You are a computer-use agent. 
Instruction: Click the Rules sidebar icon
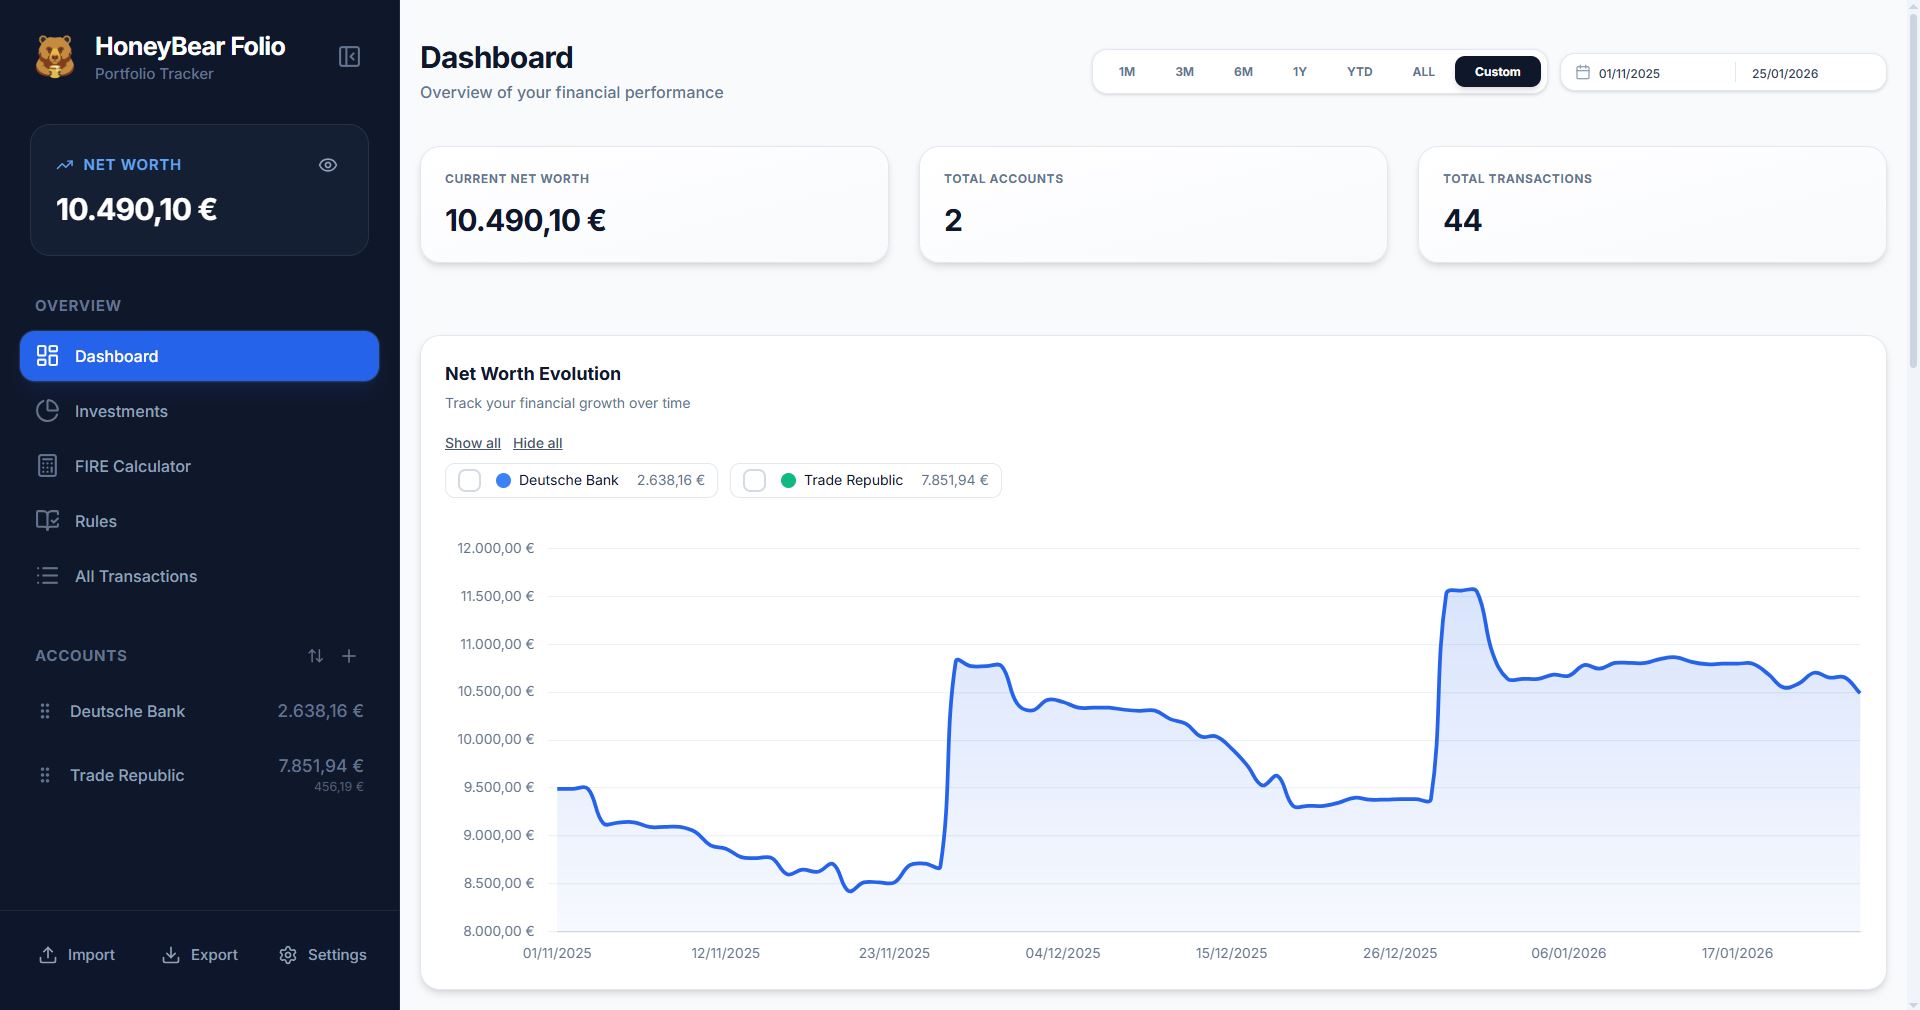(48, 521)
